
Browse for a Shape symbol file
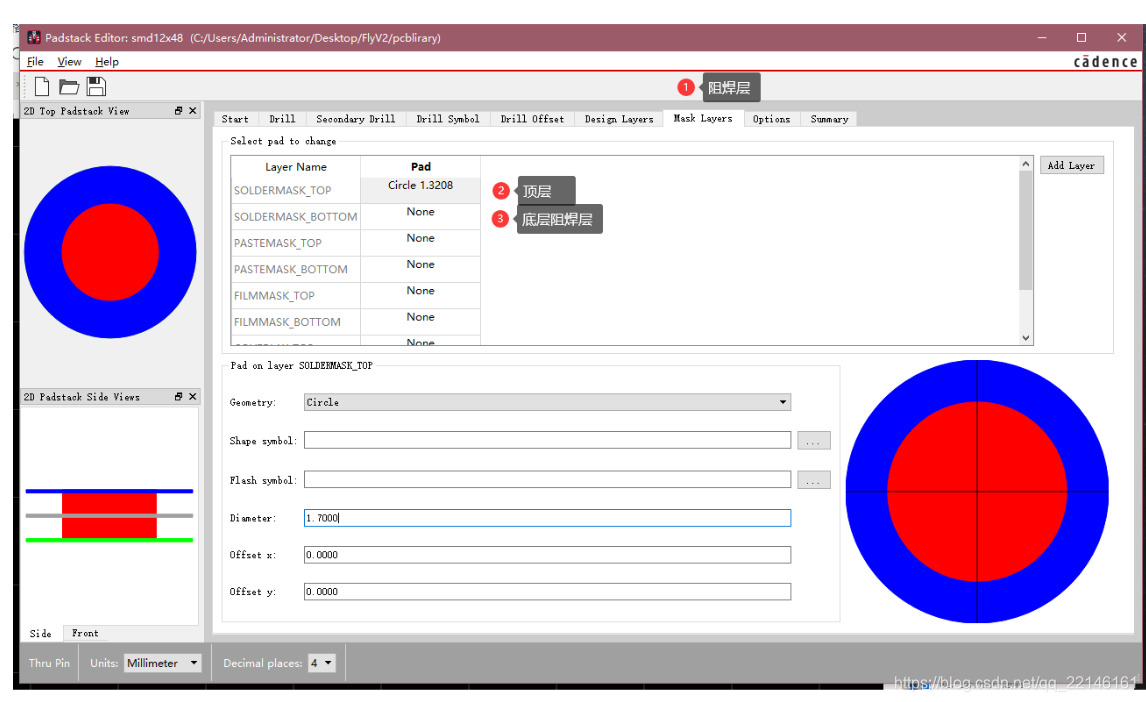(x=813, y=440)
